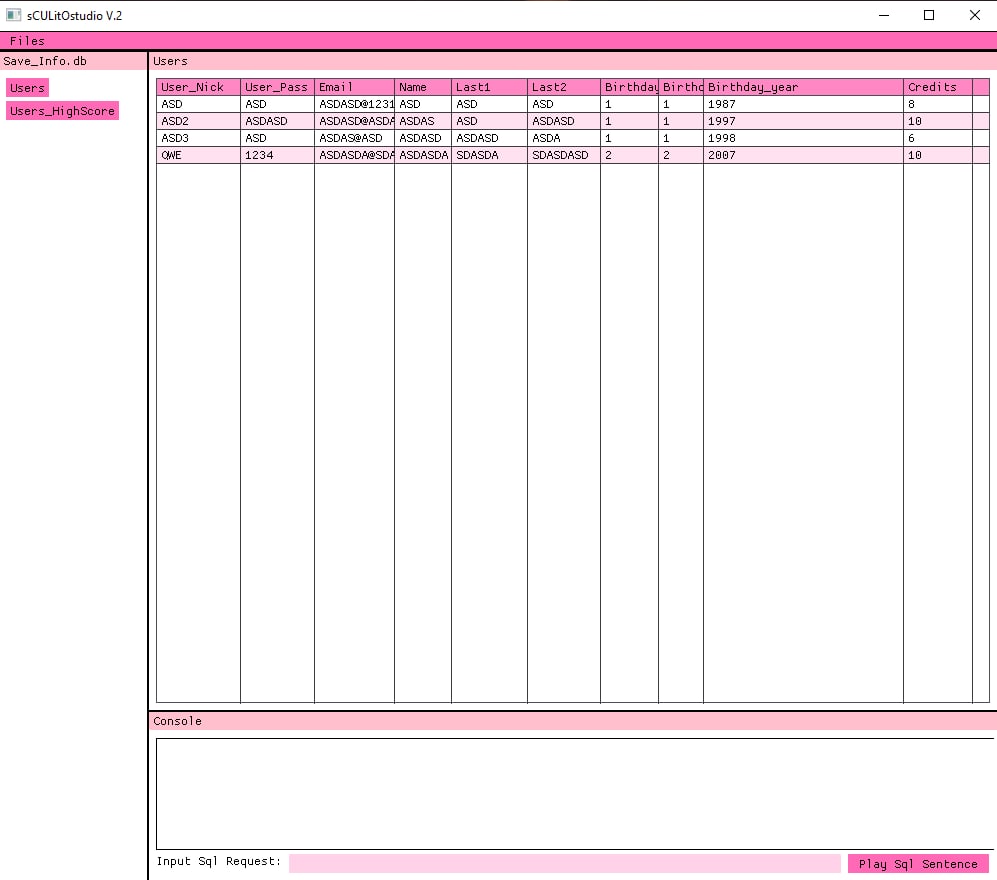Open the Users_HighScore table
This screenshot has height=880, width=997.
pos(62,111)
